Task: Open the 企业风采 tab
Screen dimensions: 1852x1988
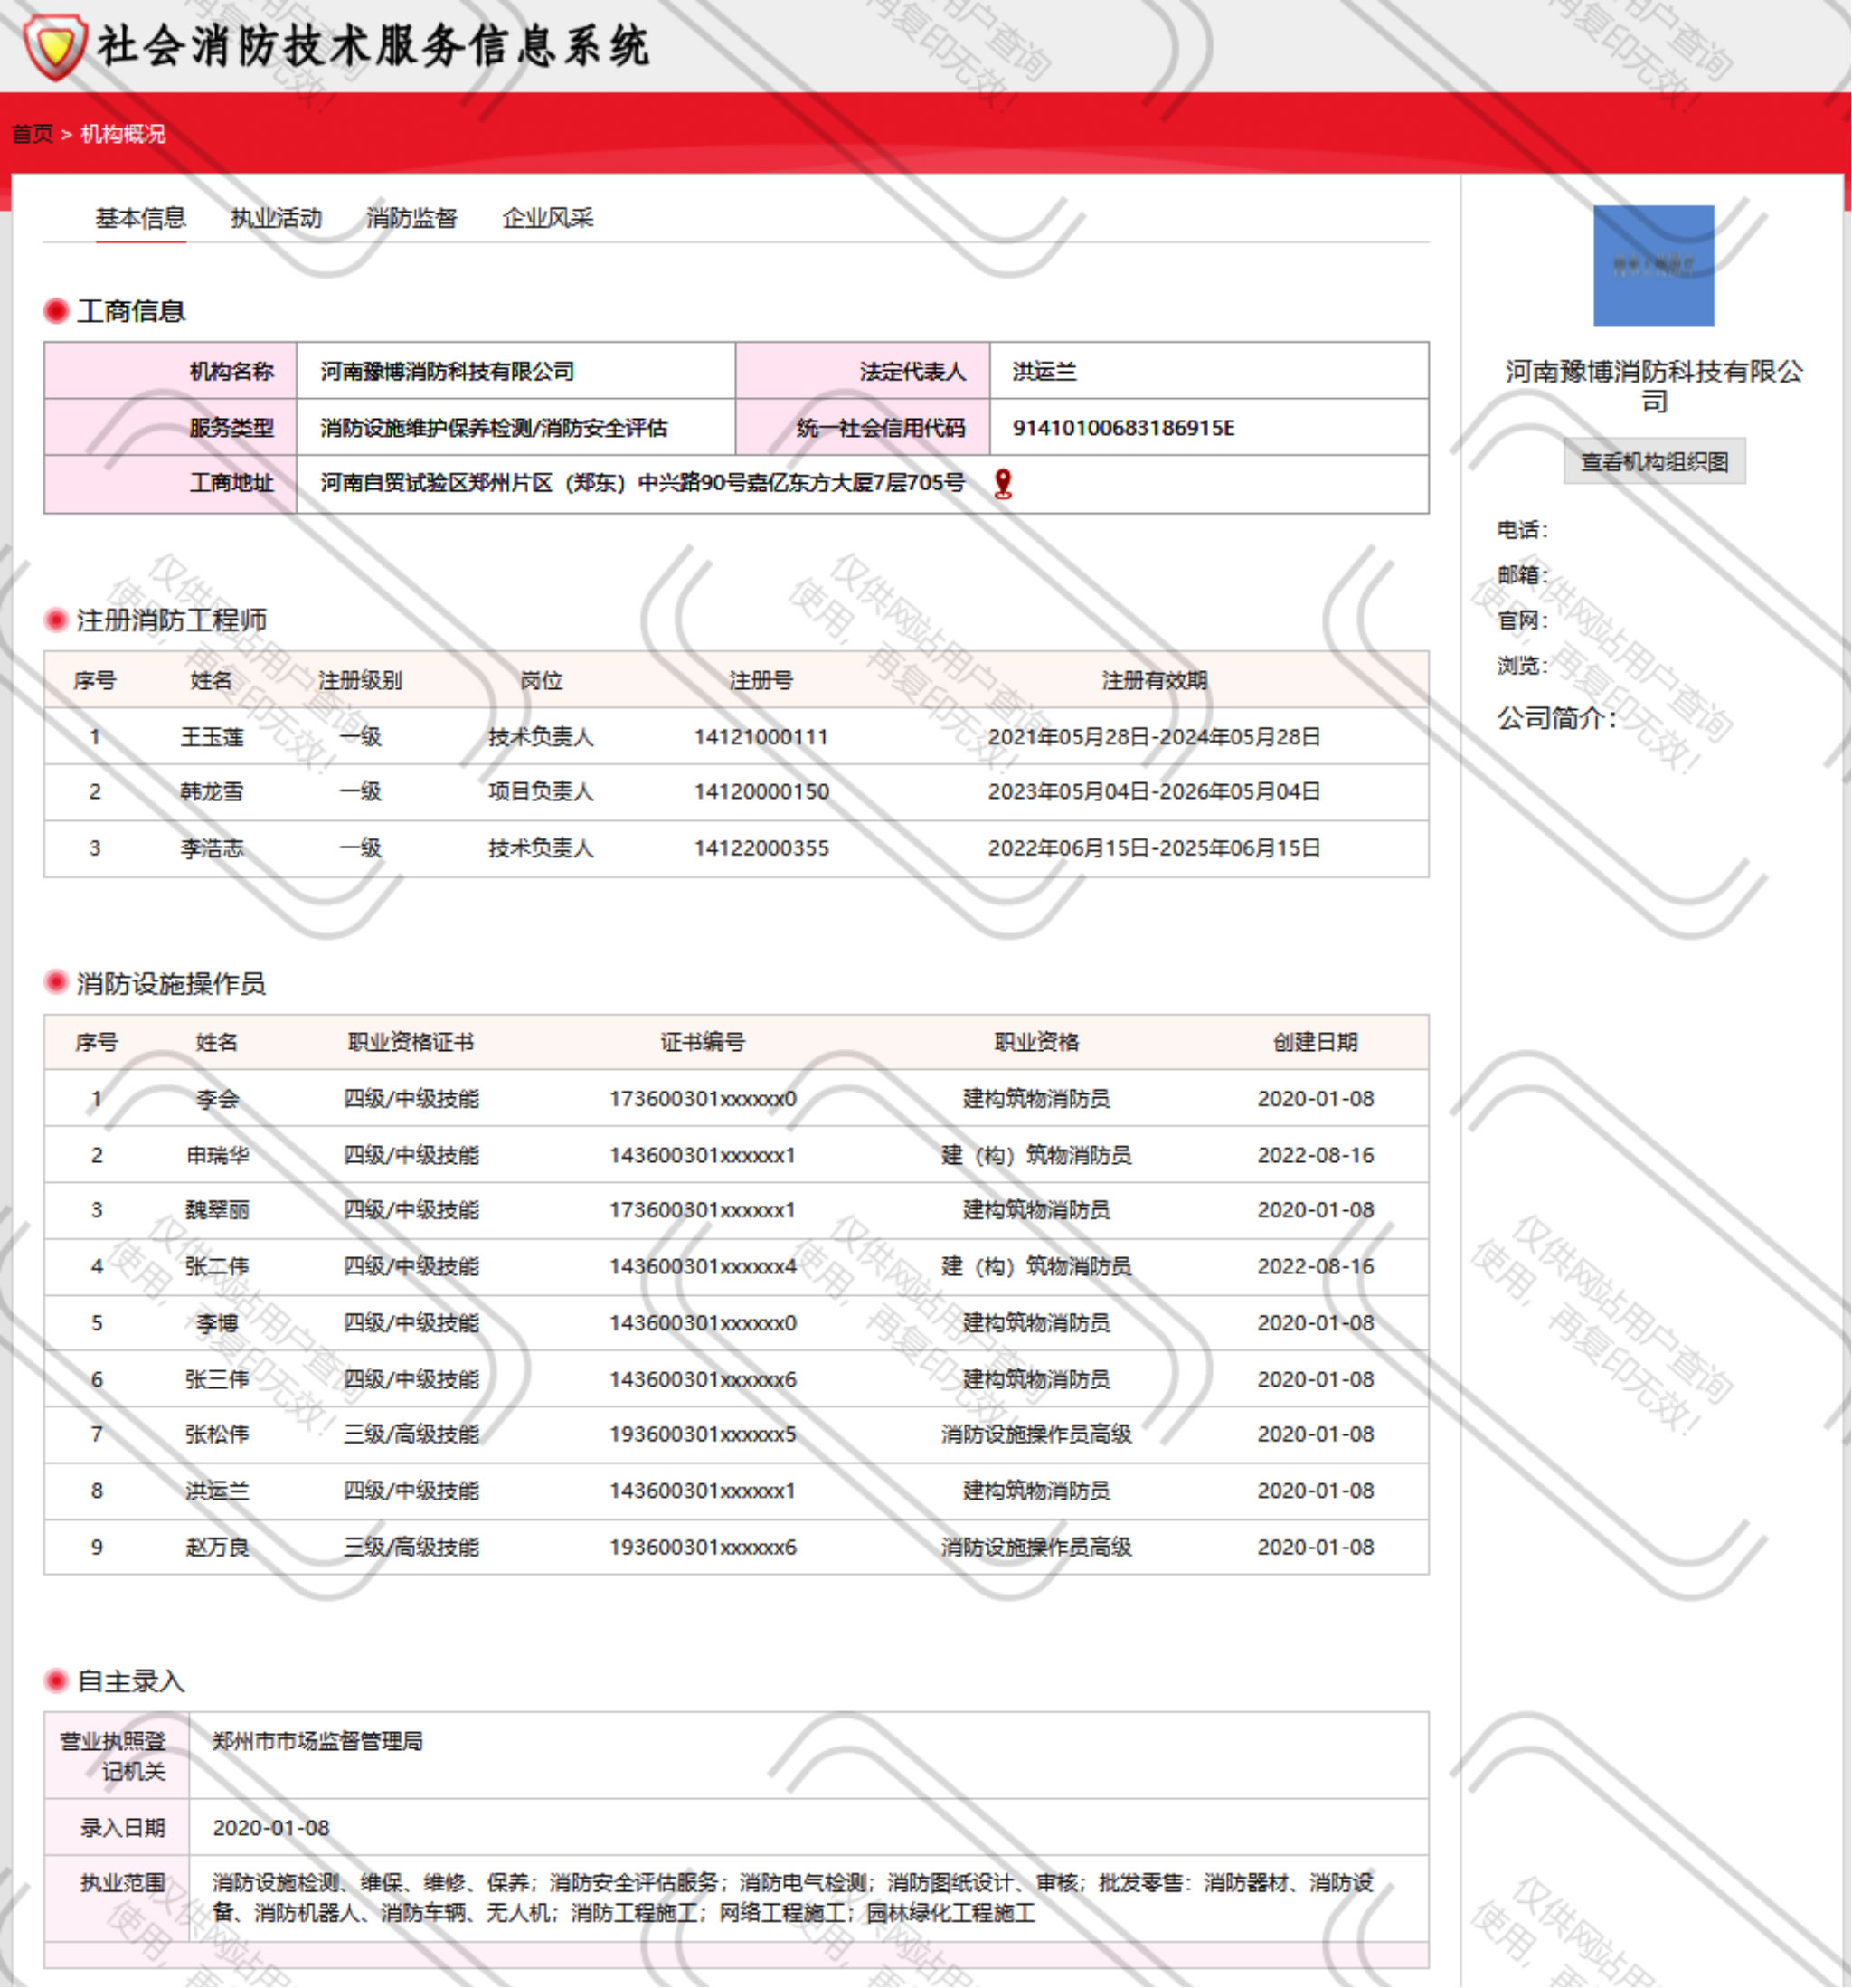Action: 548,218
